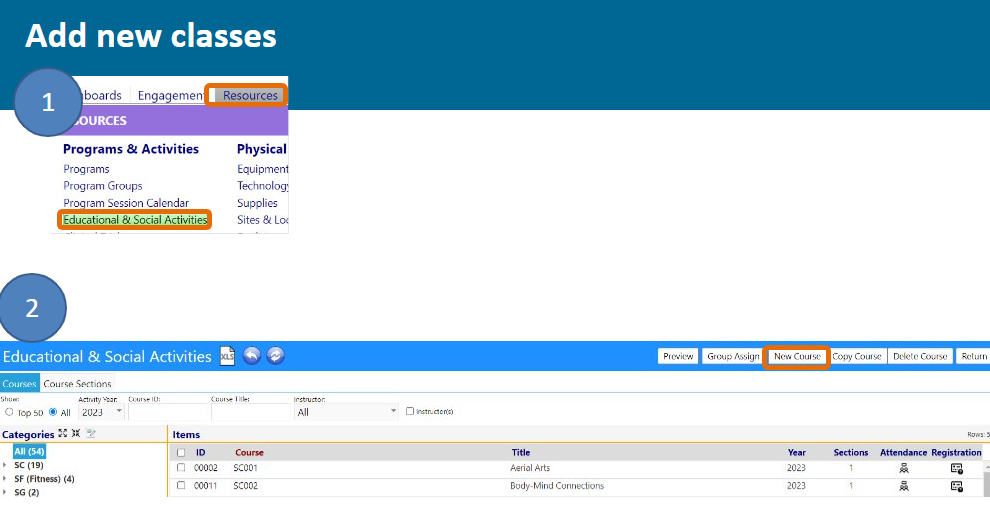Open Educational & Social Activities link

pos(135,220)
